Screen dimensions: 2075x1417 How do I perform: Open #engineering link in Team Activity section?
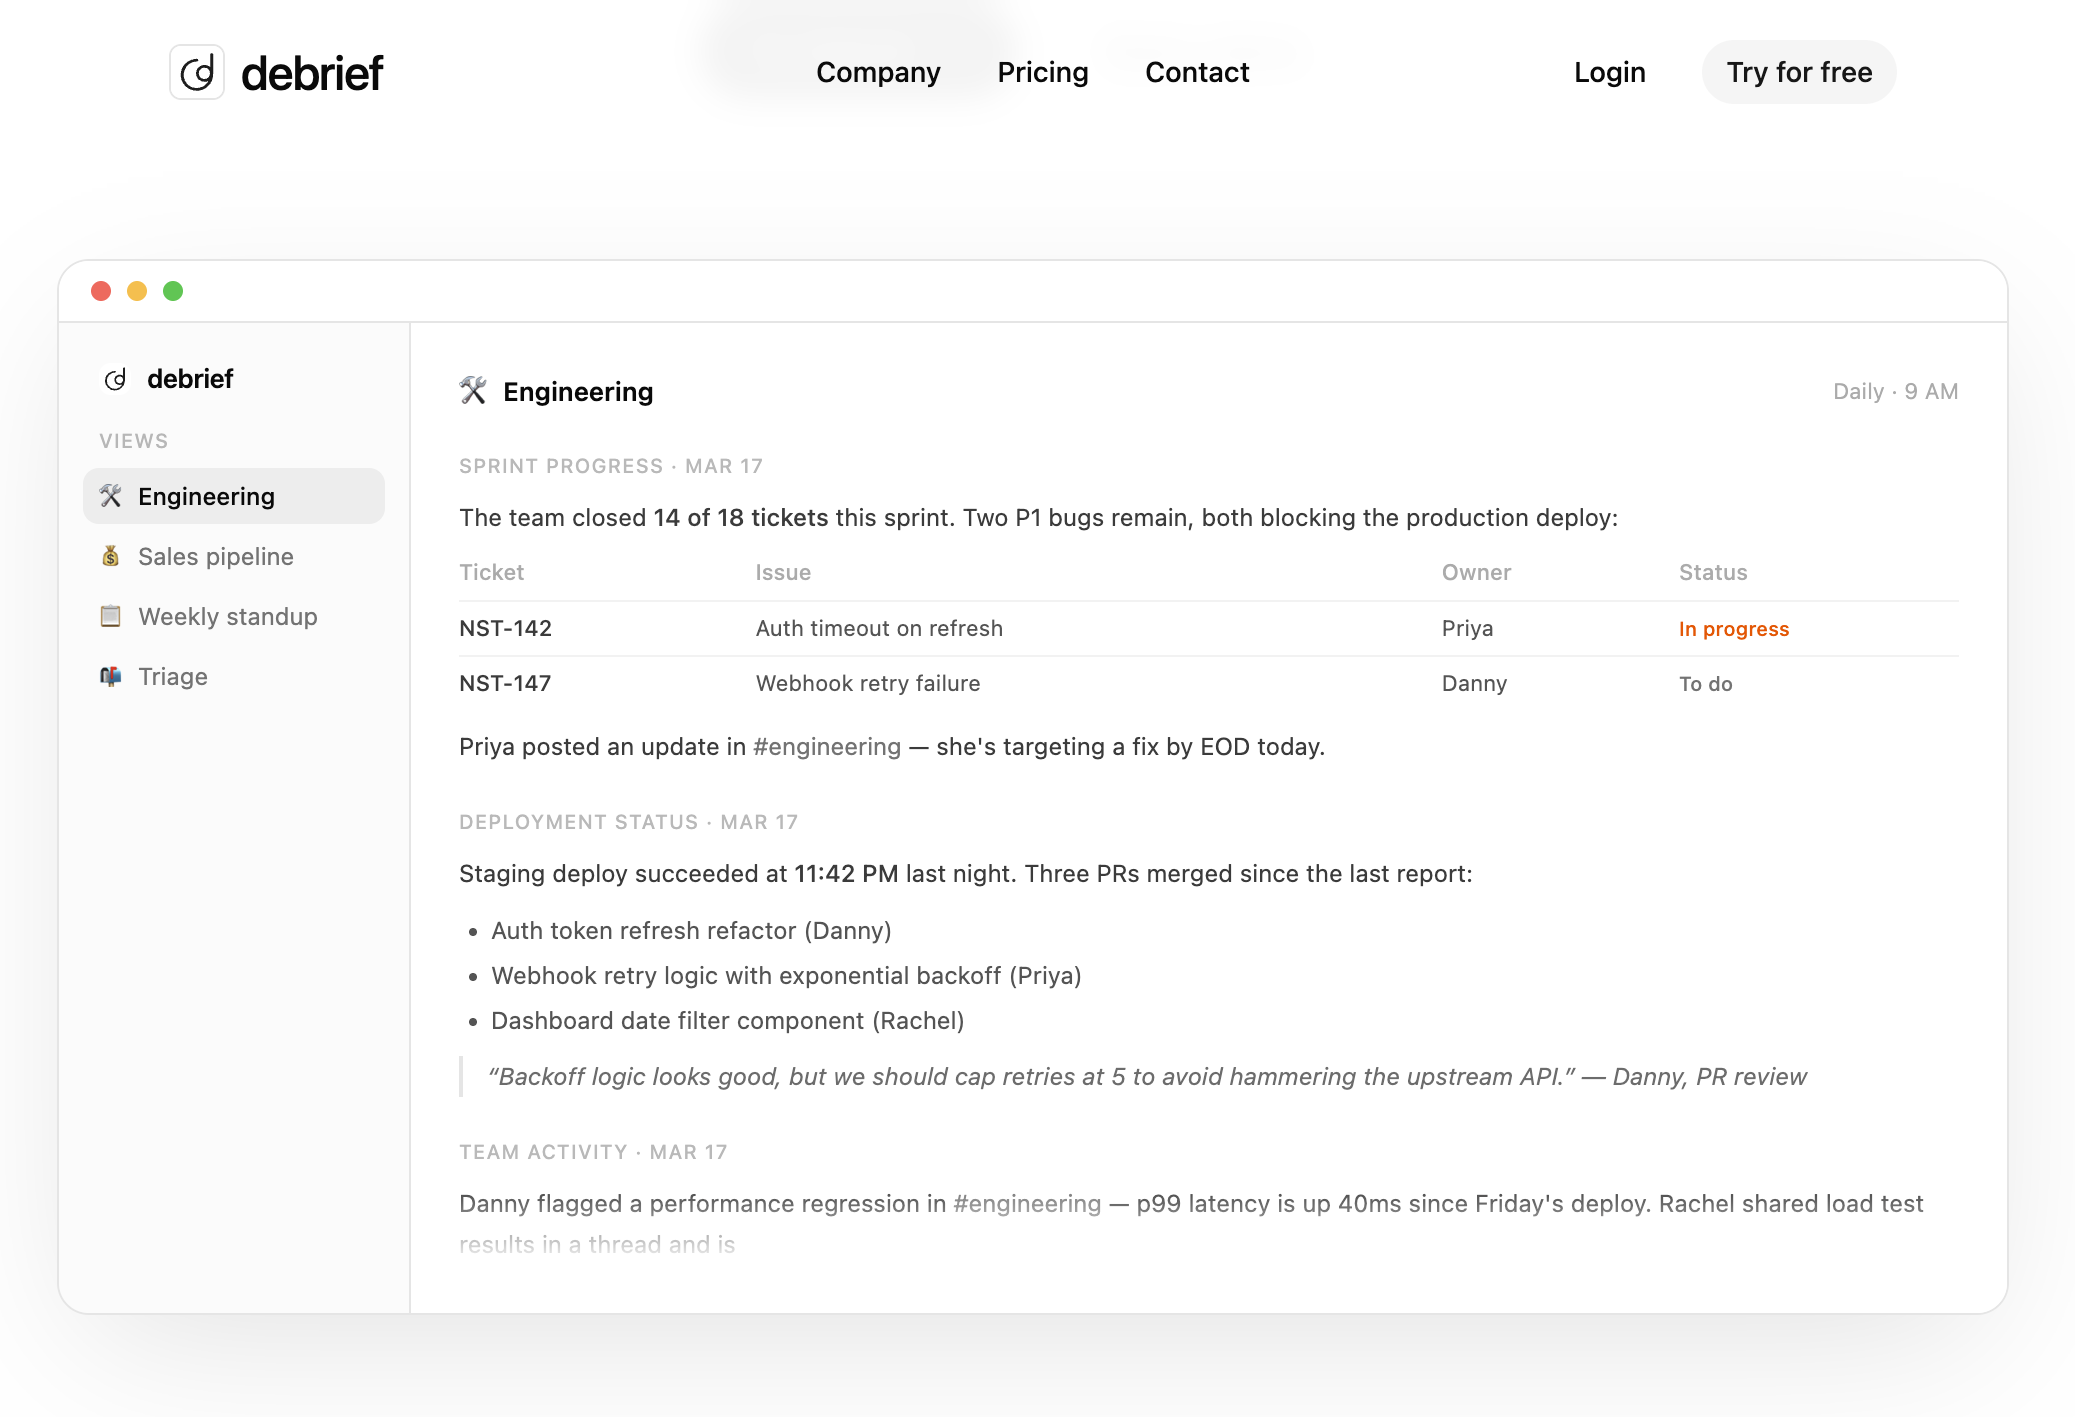[x=1027, y=1204]
